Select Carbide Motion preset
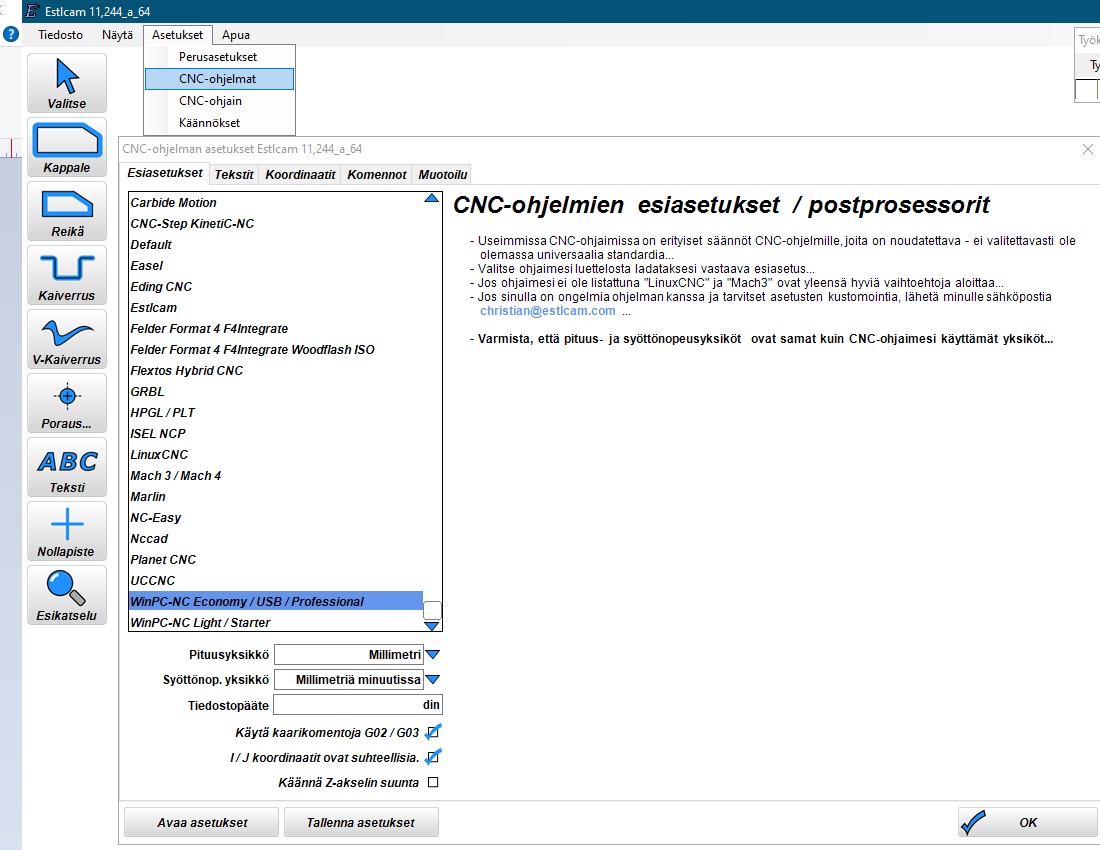 pos(276,203)
